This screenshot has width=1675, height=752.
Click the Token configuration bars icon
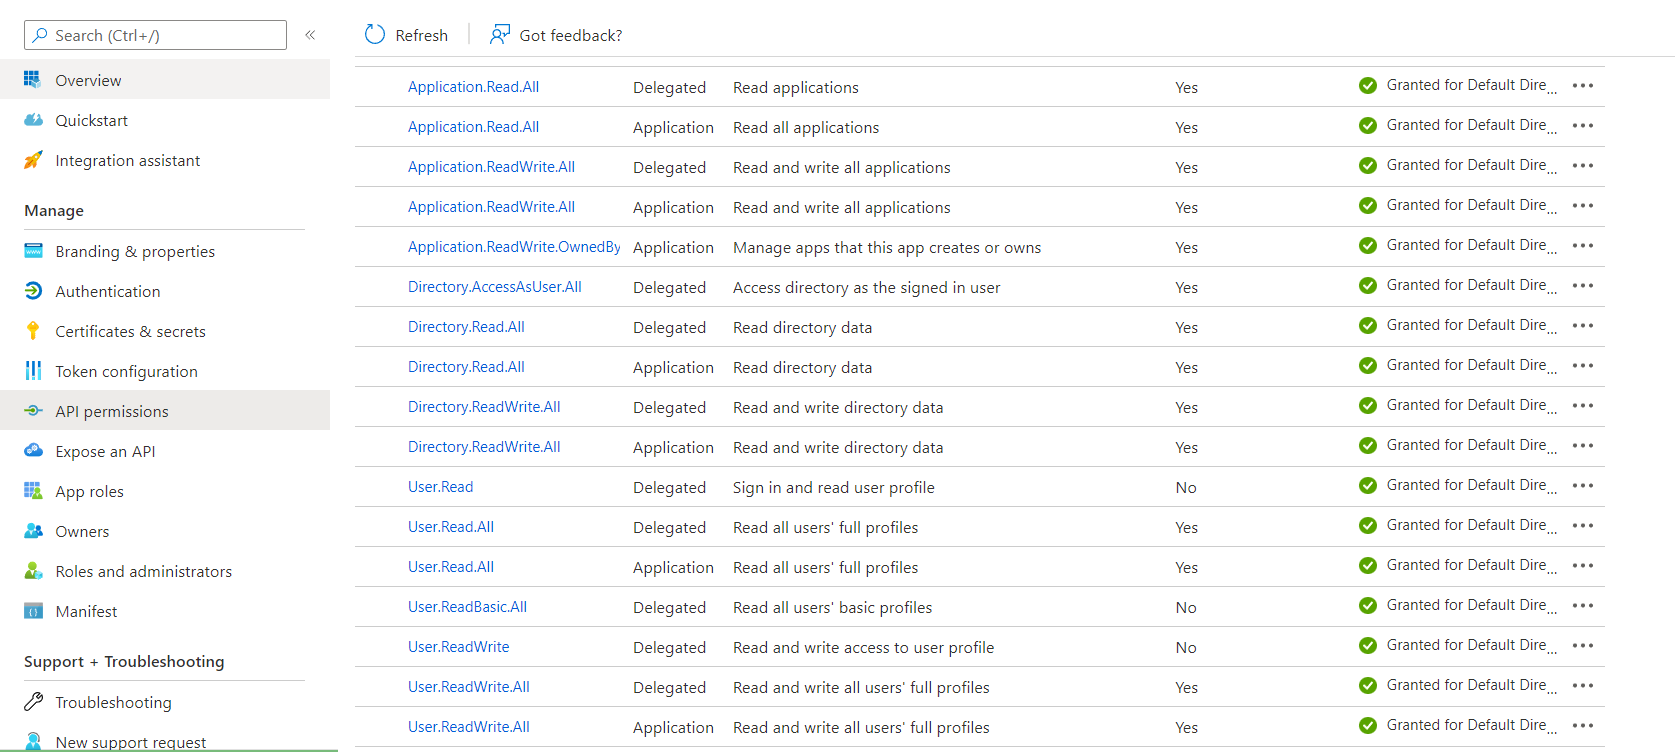click(33, 371)
